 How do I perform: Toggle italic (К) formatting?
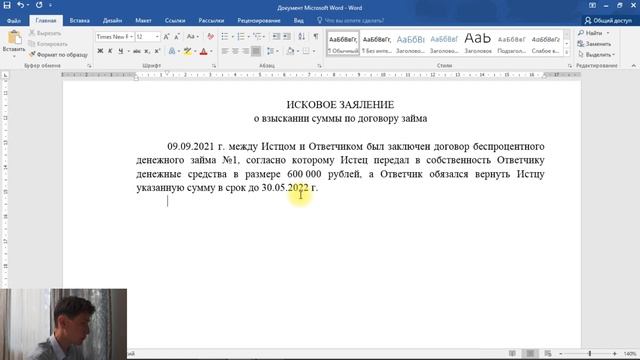tap(110, 51)
